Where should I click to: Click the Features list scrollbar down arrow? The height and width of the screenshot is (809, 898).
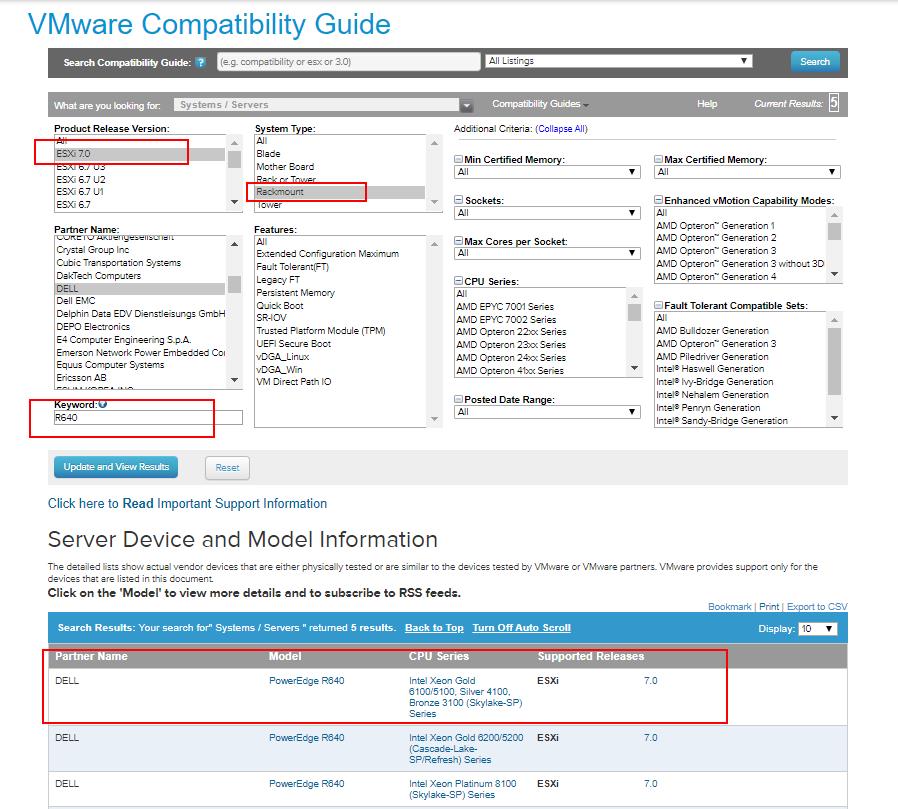434,419
